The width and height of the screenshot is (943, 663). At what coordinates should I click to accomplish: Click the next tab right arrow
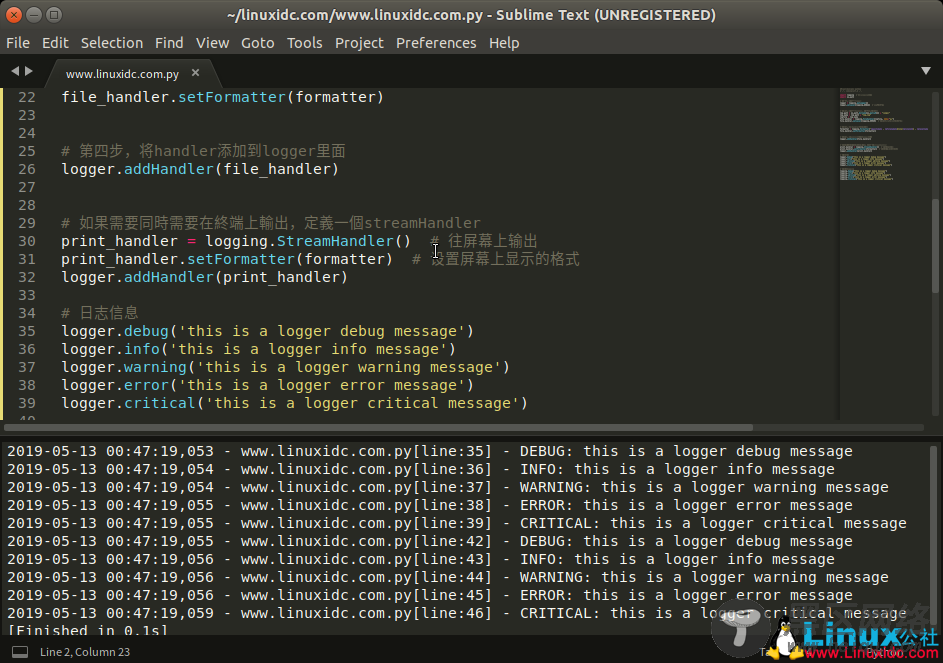(x=28, y=71)
